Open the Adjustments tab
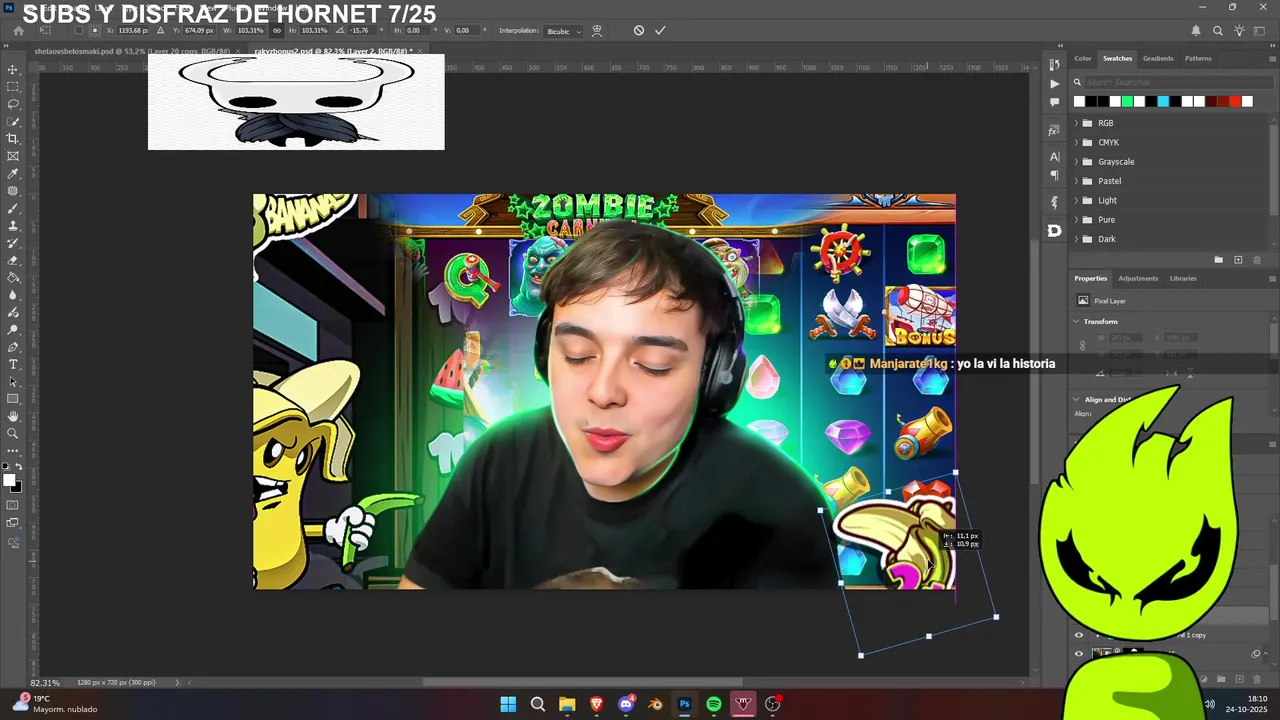This screenshot has height=720, width=1280. tap(1138, 278)
